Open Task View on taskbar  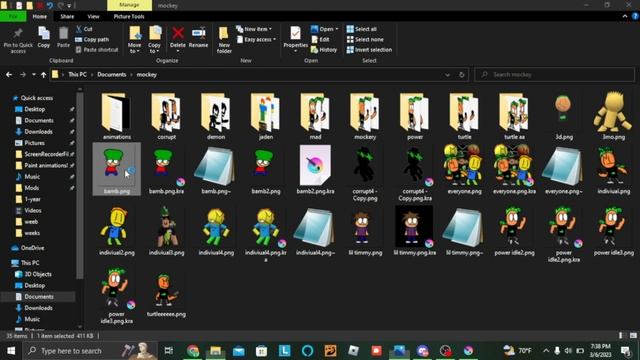(168, 351)
